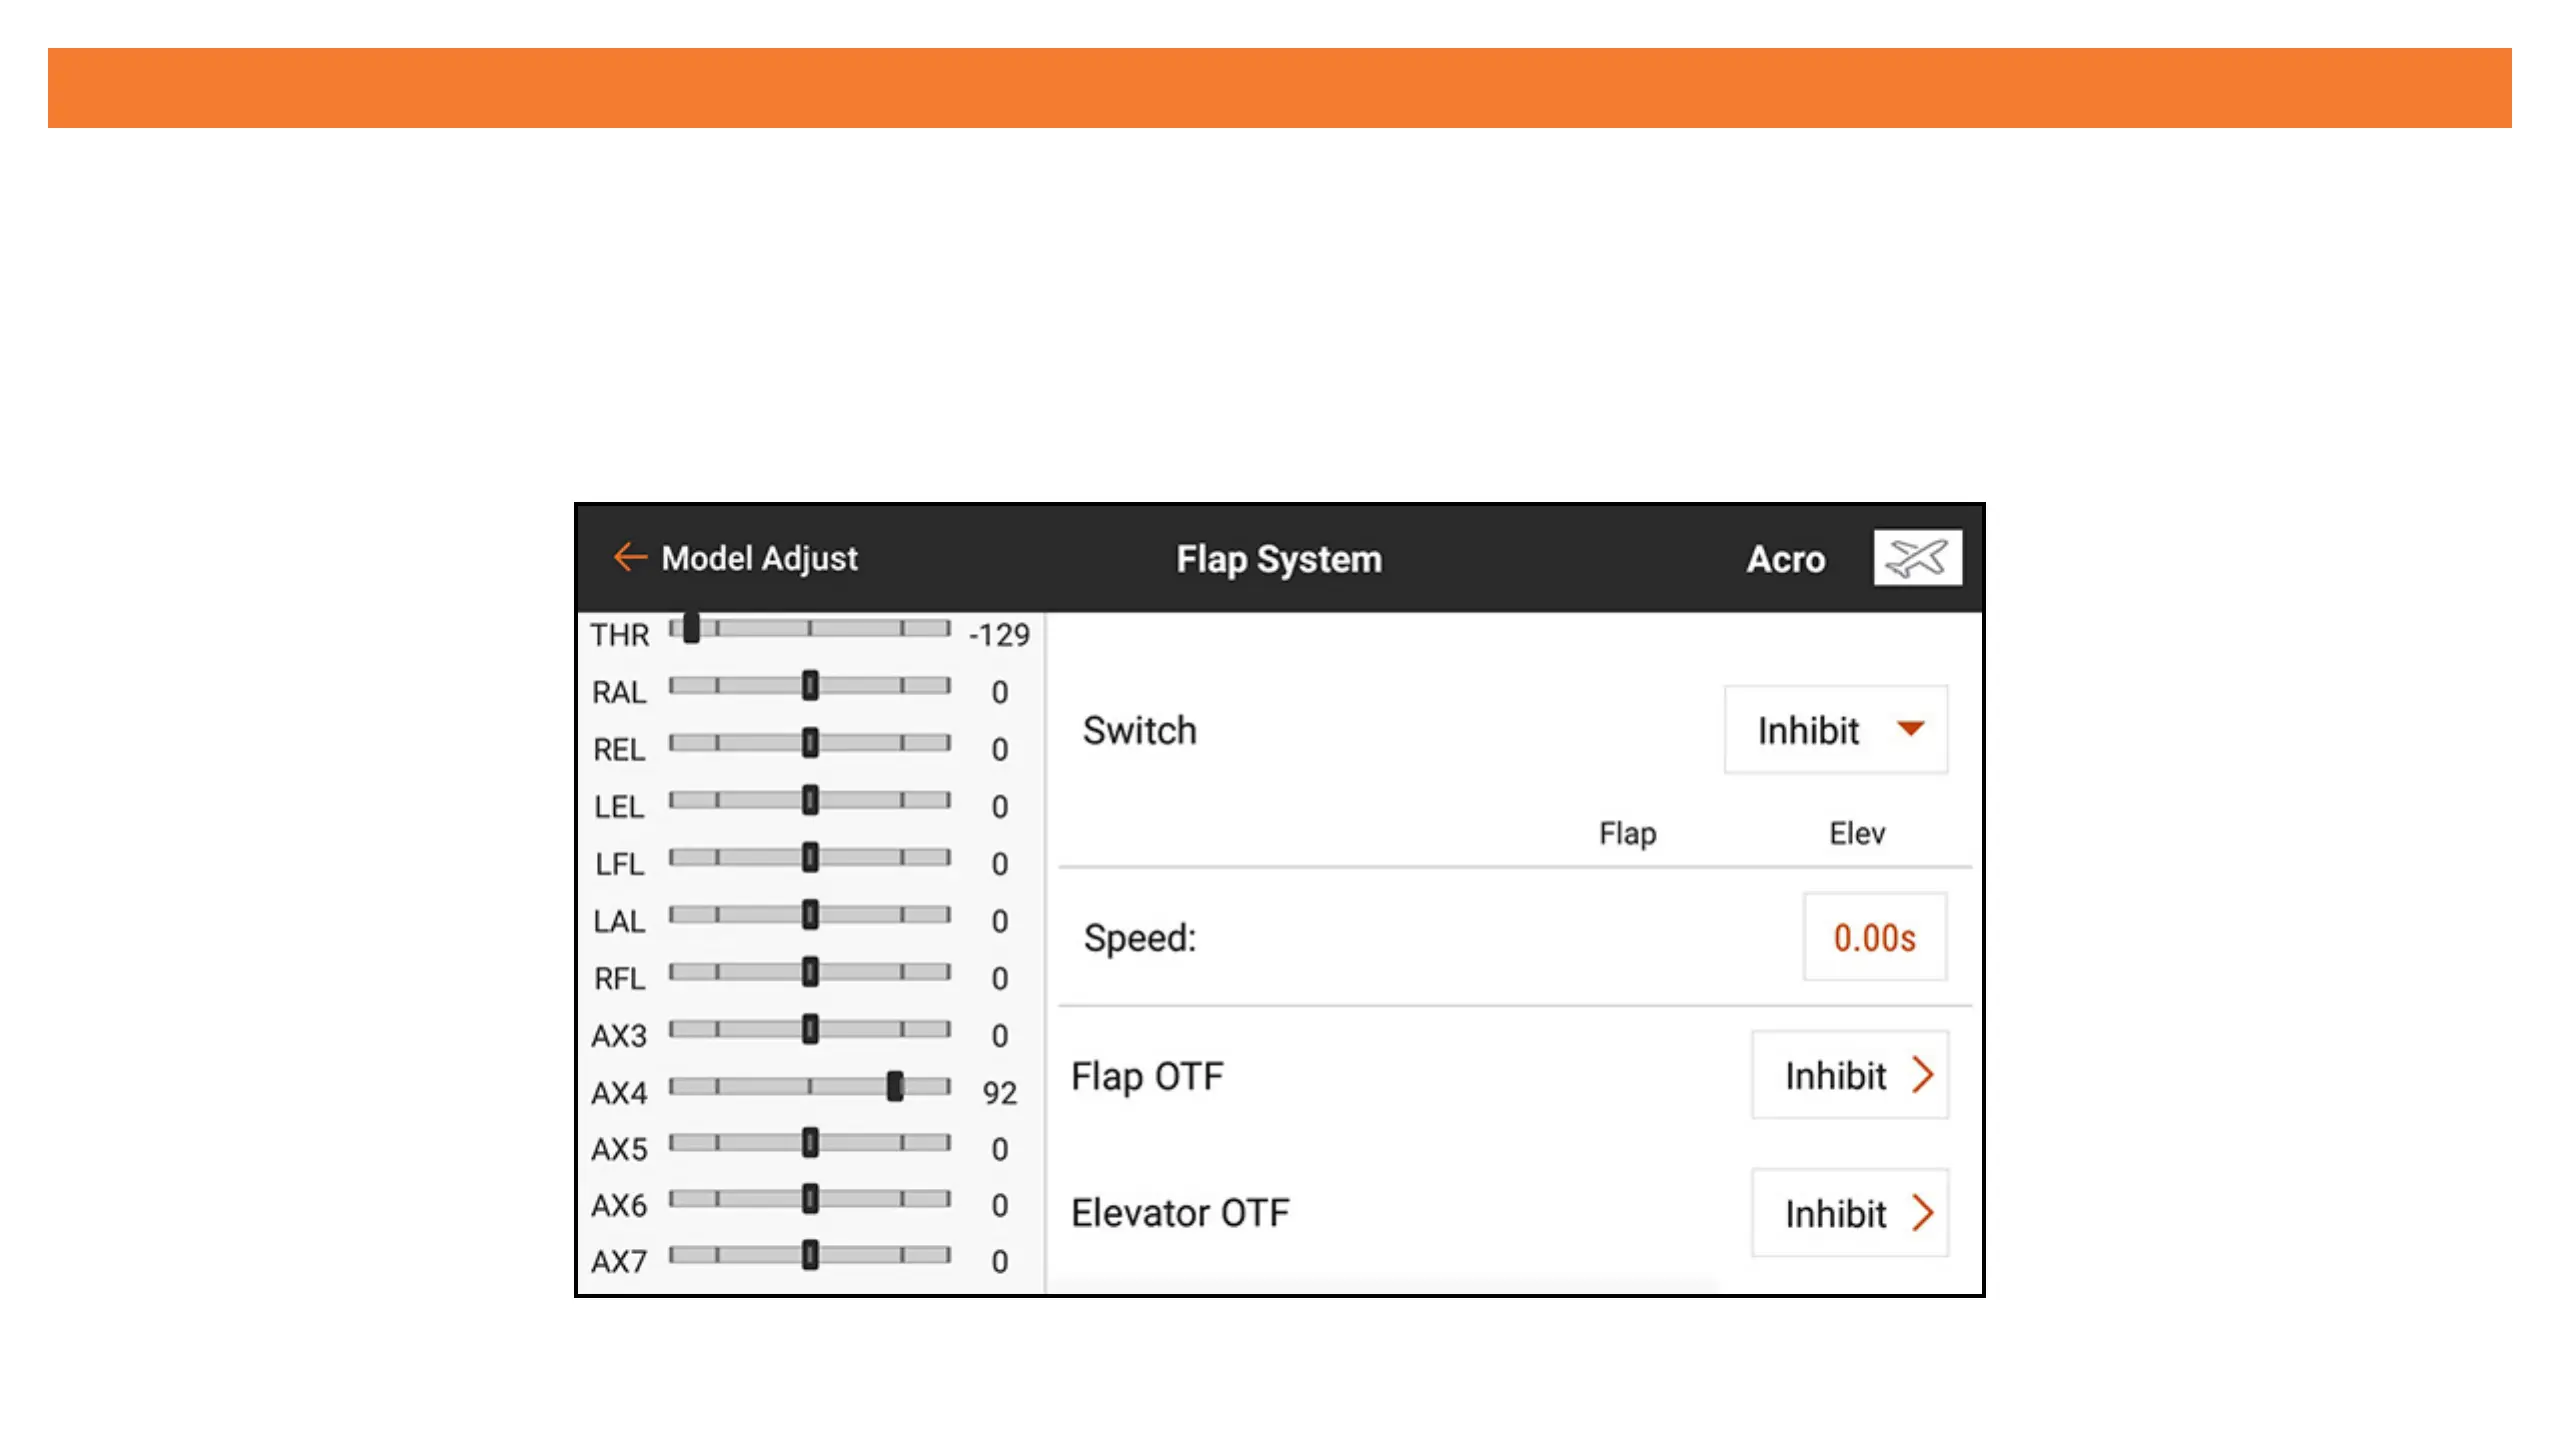Screen dimensions: 2560x1440
Task: Click the AX4 channel slider
Action: [x=810, y=1085]
